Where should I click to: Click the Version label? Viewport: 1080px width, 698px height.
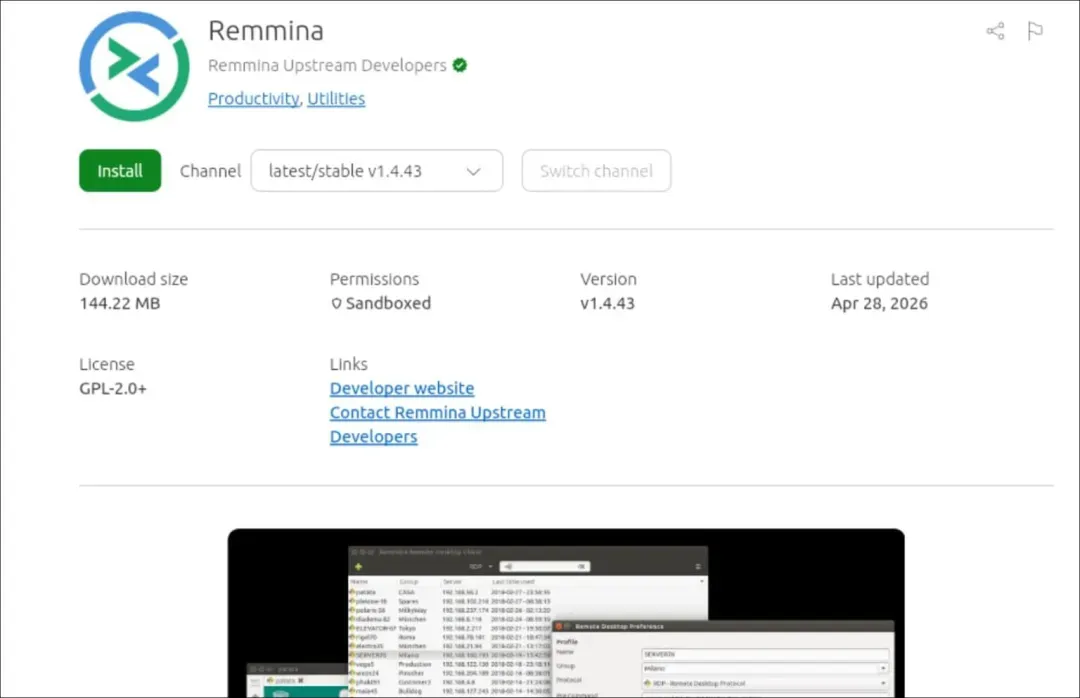608,279
